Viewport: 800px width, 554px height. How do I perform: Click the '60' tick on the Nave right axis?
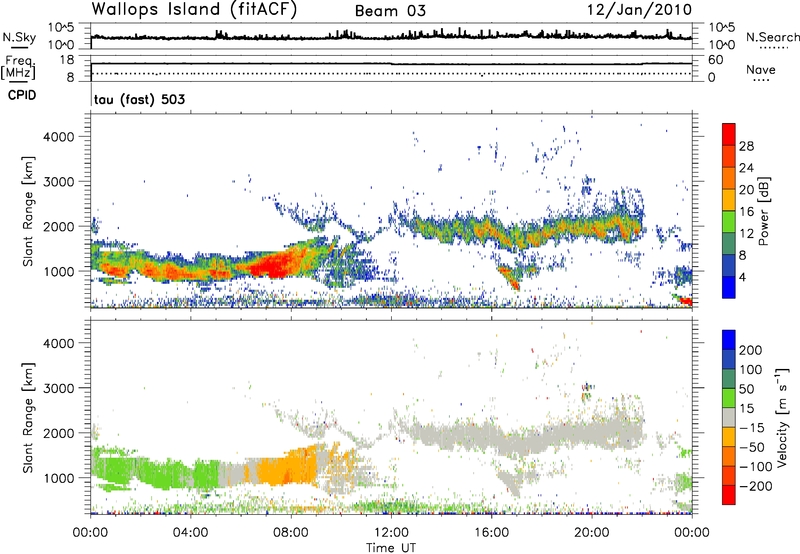[x=716, y=60]
